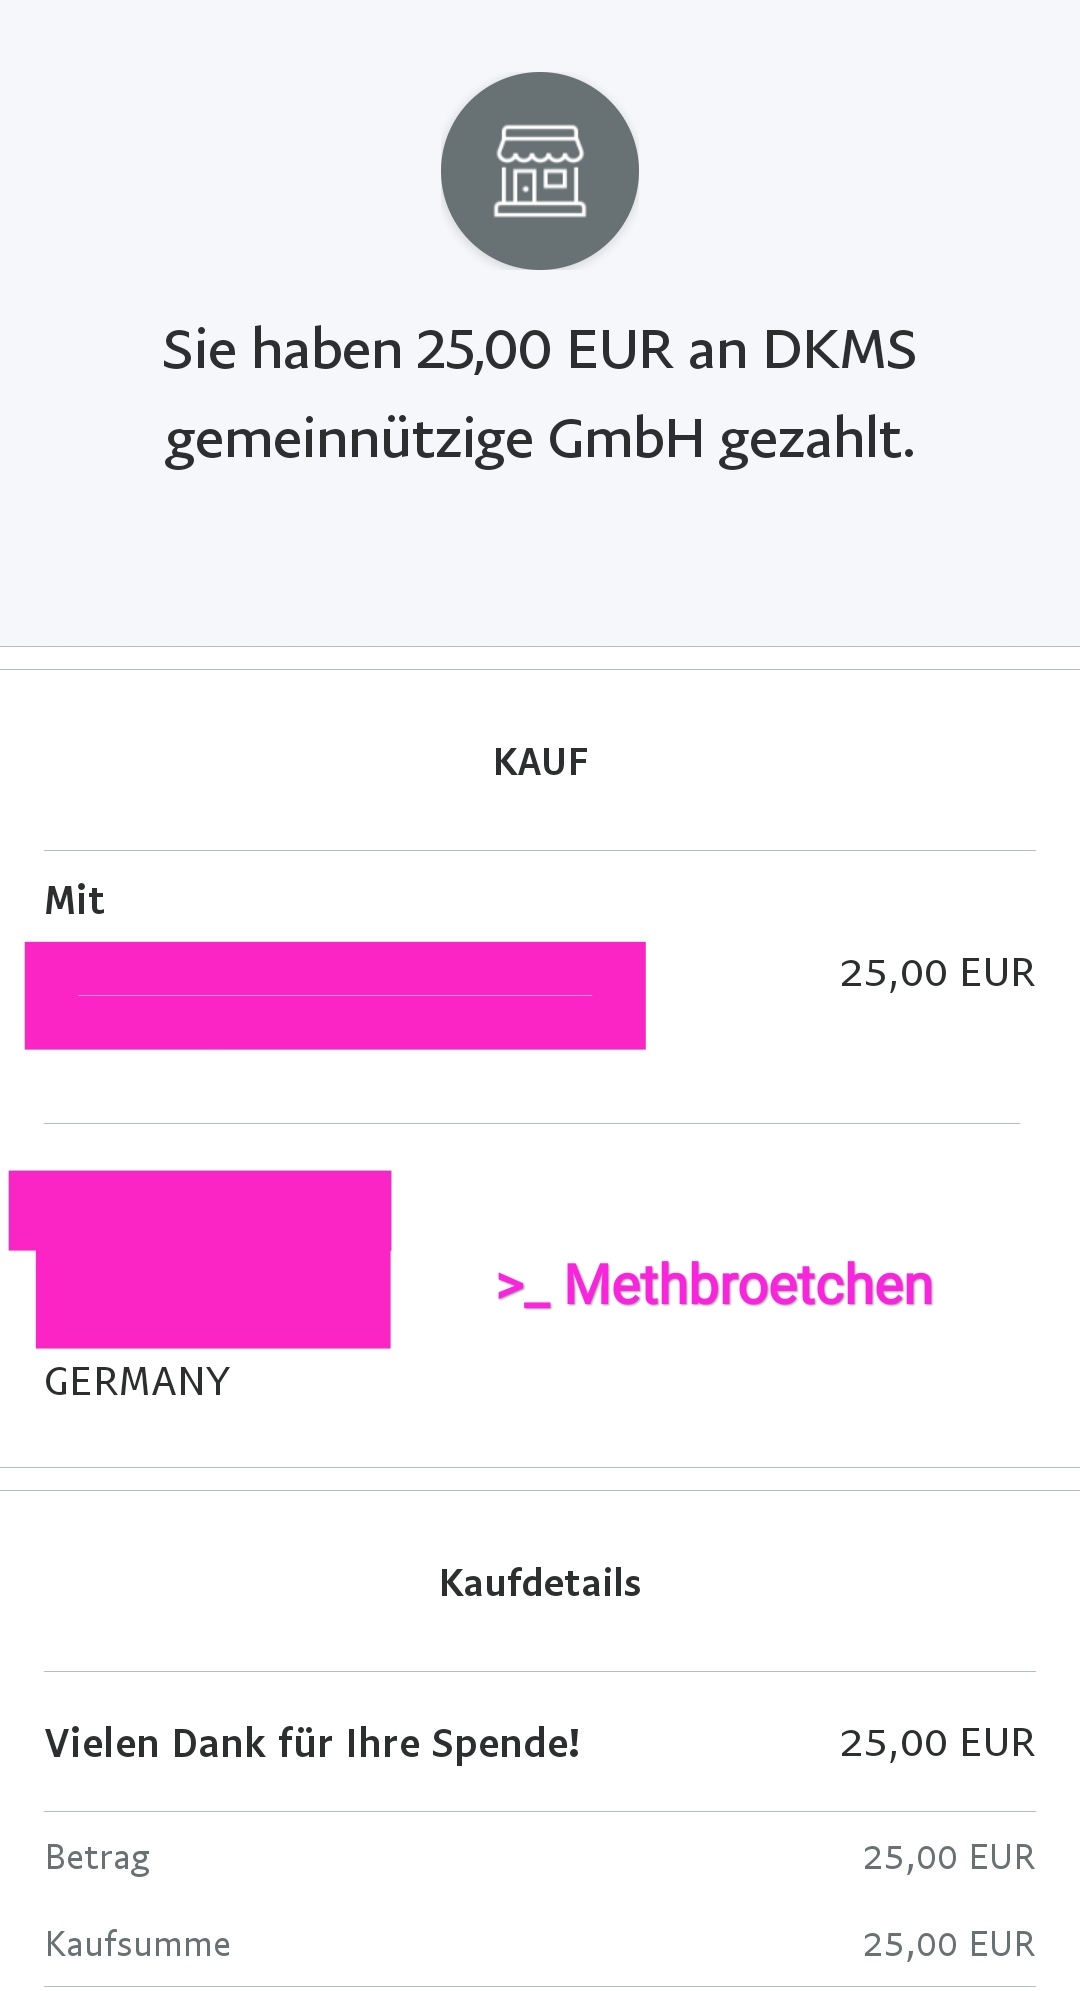This screenshot has width=1080, height=1991.
Task: Tap the payment confirmation line mentioning DKMS
Action: [x=540, y=350]
